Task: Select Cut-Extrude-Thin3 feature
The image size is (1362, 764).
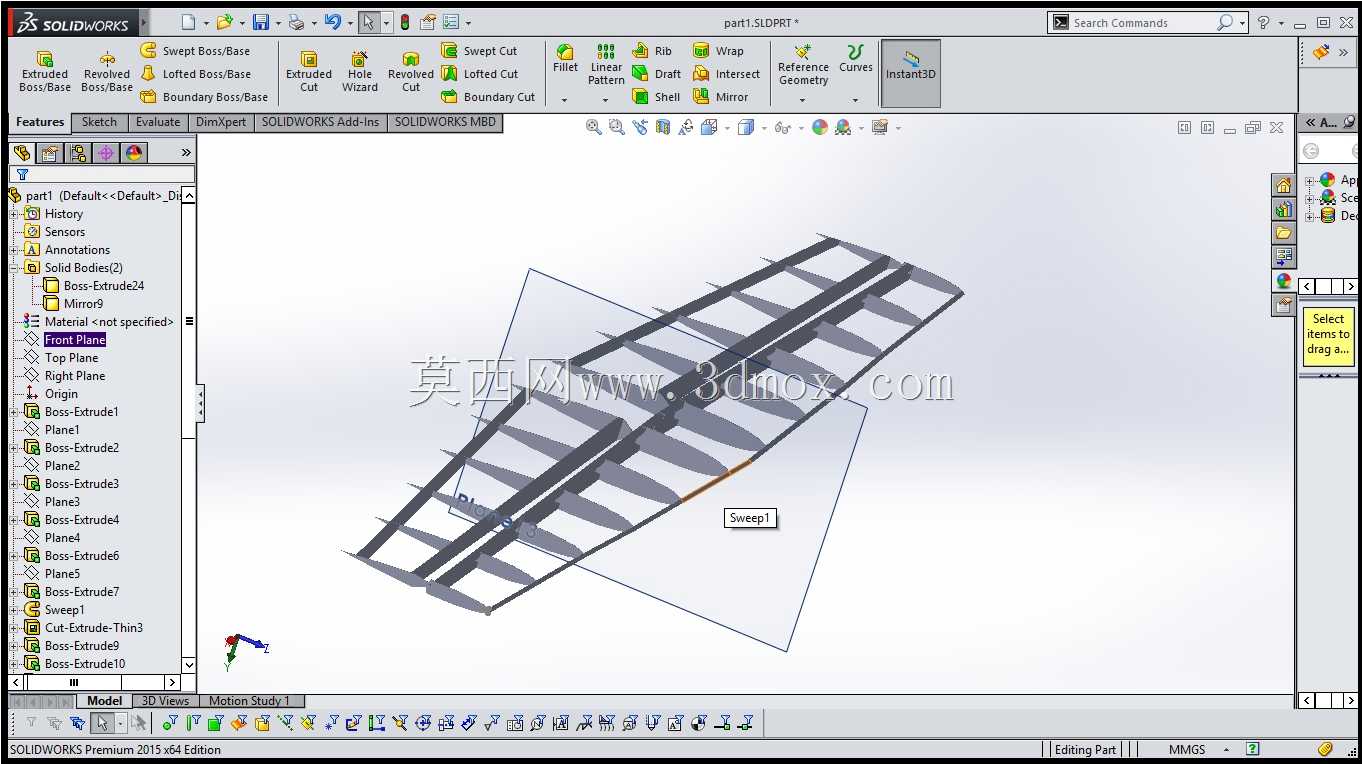Action: pyautogui.click(x=94, y=628)
